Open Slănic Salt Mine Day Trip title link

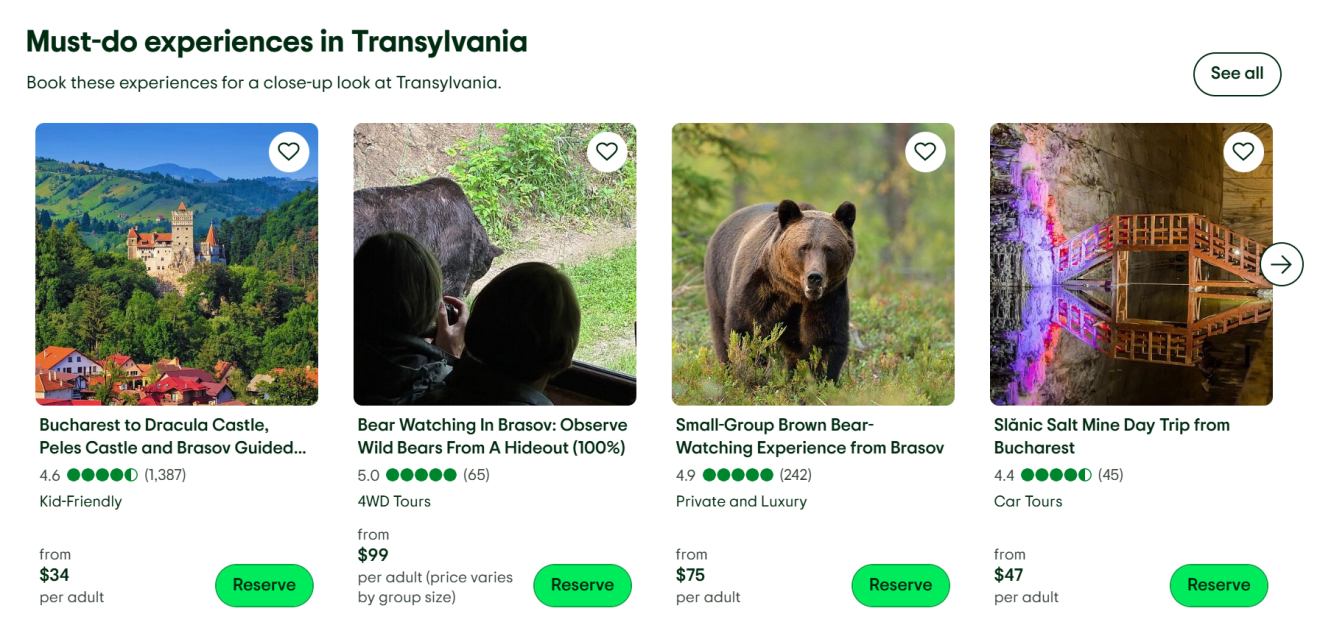coord(1111,436)
